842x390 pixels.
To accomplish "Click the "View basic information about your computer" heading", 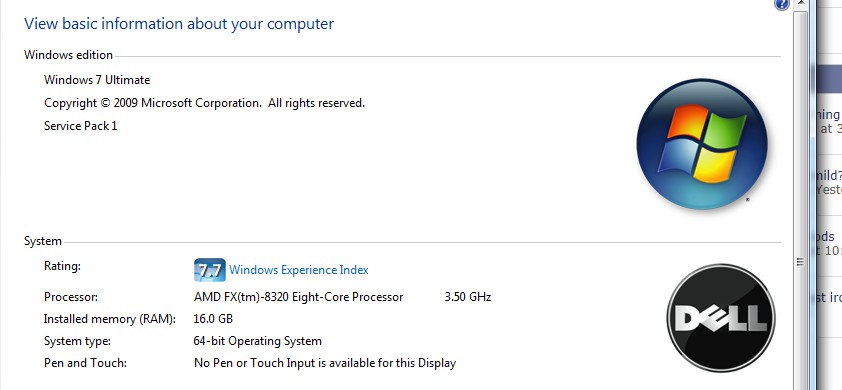I will (179, 24).
